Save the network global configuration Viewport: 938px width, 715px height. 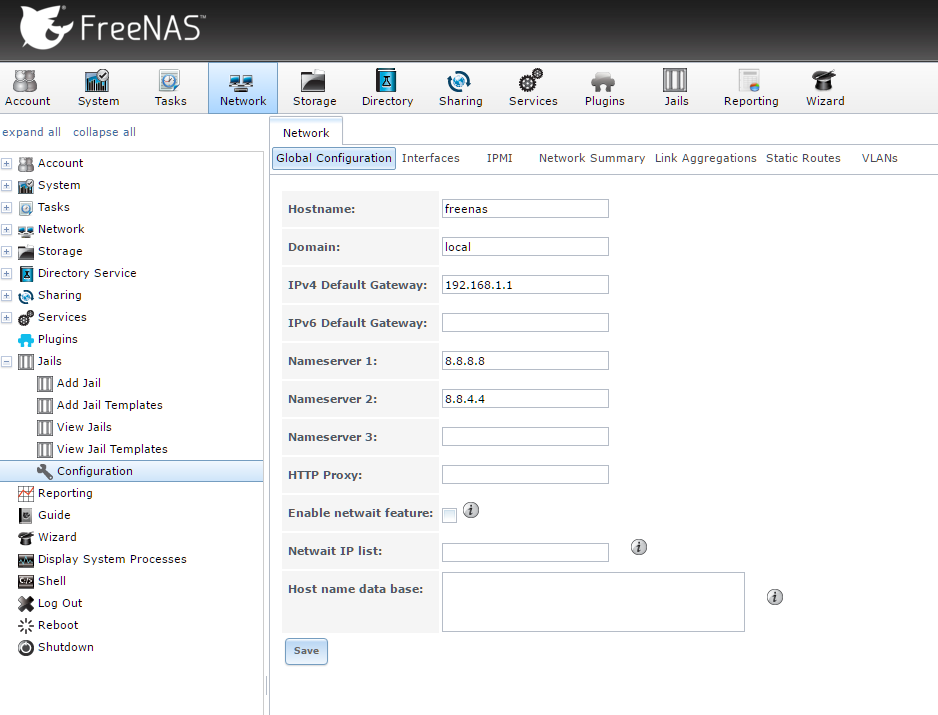306,651
